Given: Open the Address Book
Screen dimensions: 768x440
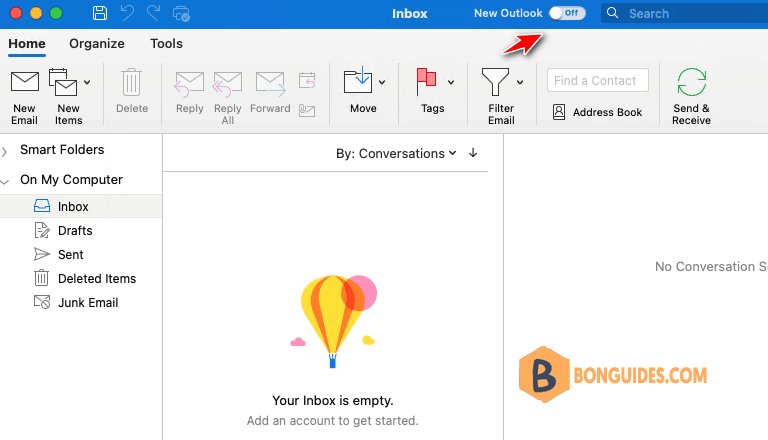Looking at the screenshot, I should (x=597, y=112).
